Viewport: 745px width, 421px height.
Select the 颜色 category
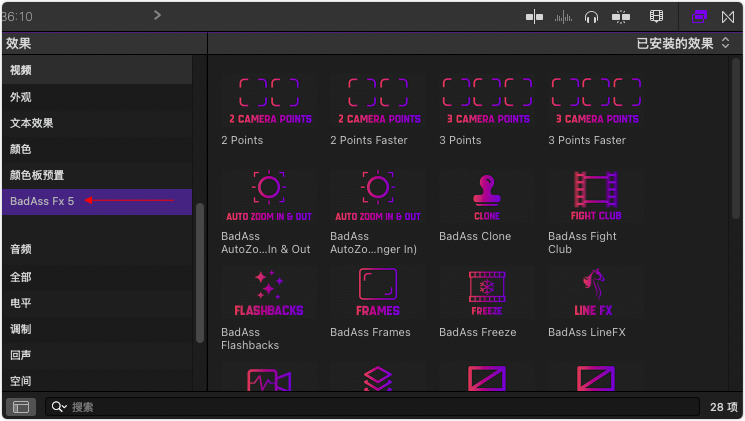[97, 149]
